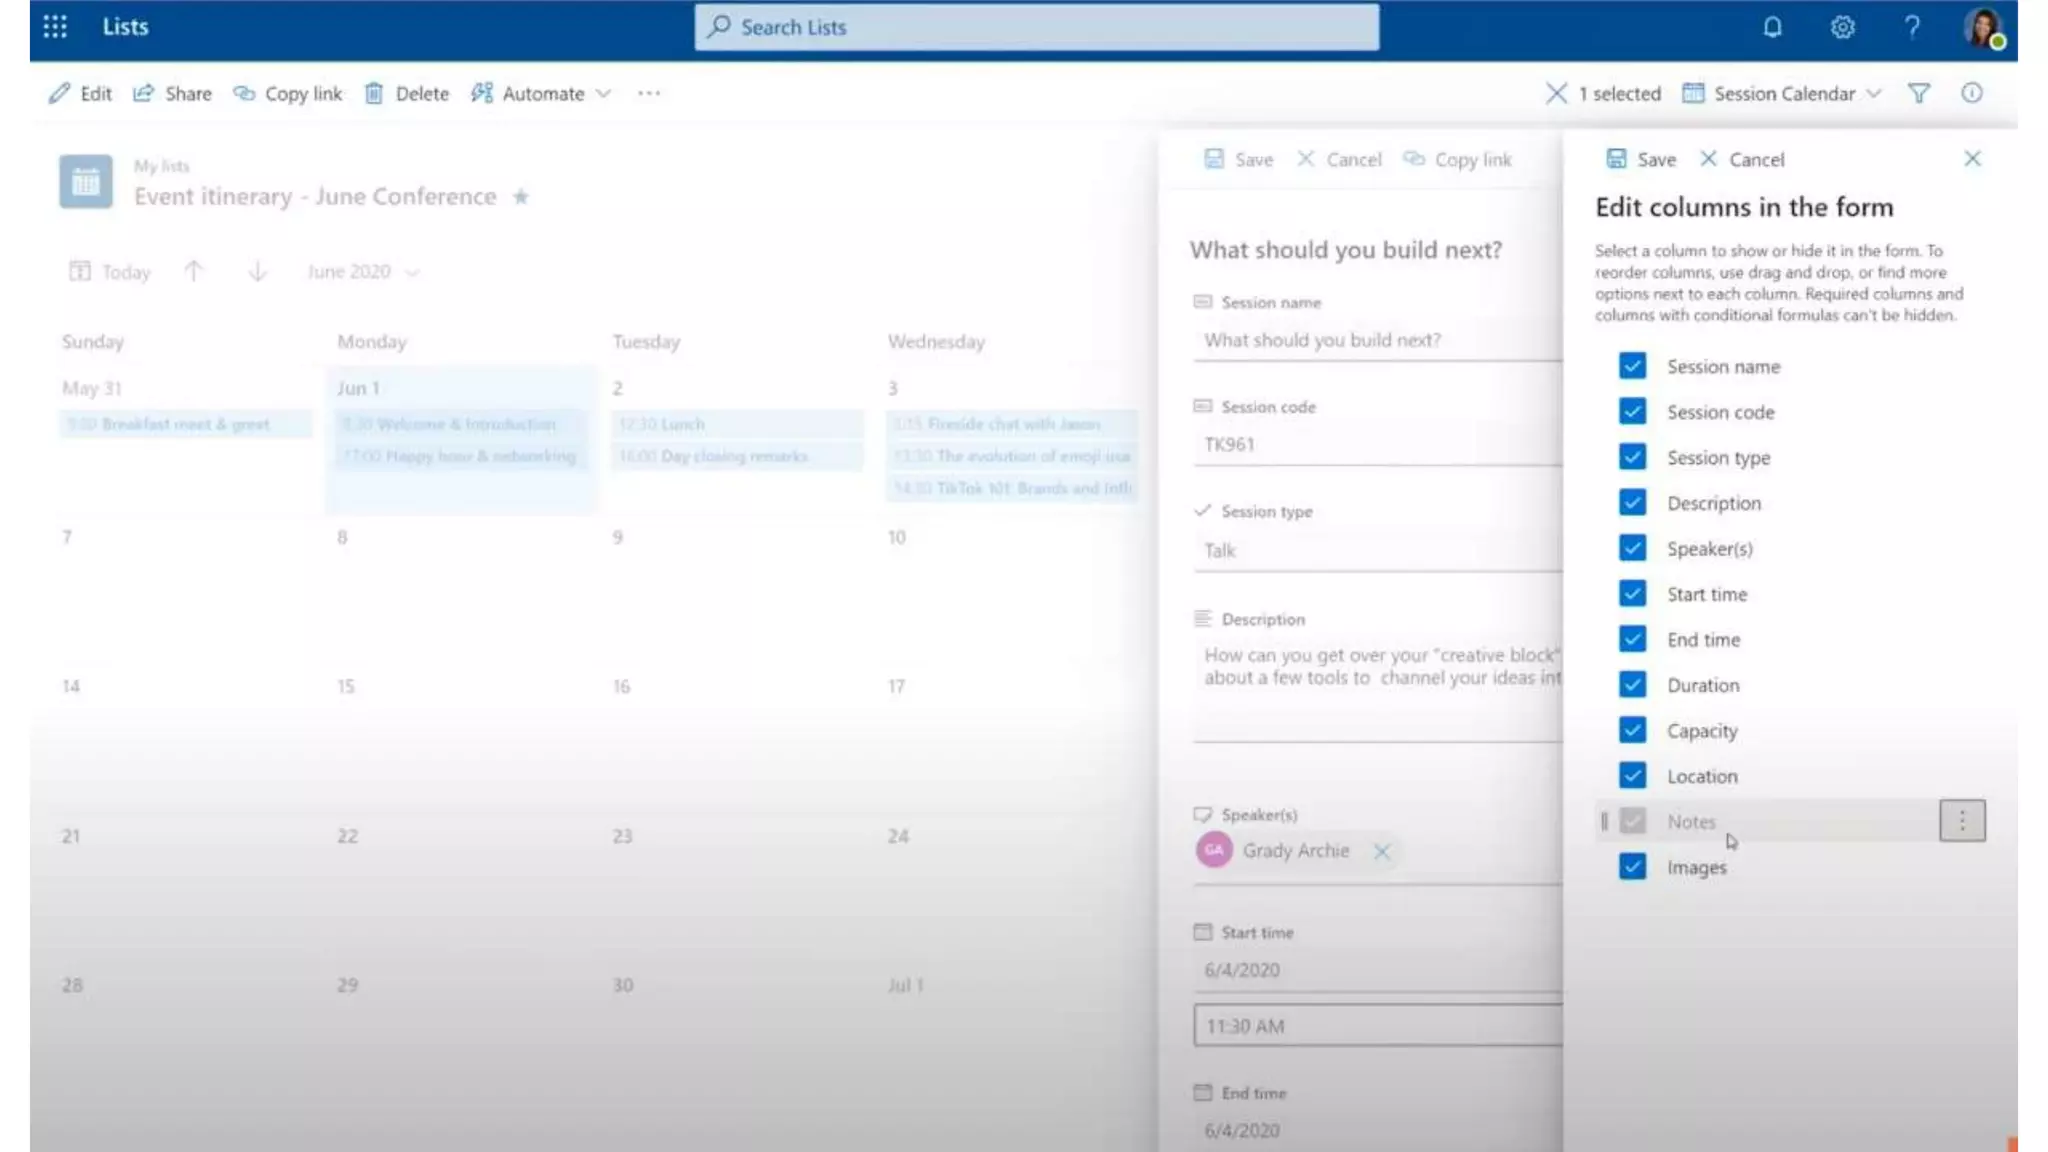Expand the June 2020 month picker
2048x1152 pixels.
pyautogui.click(x=362, y=272)
